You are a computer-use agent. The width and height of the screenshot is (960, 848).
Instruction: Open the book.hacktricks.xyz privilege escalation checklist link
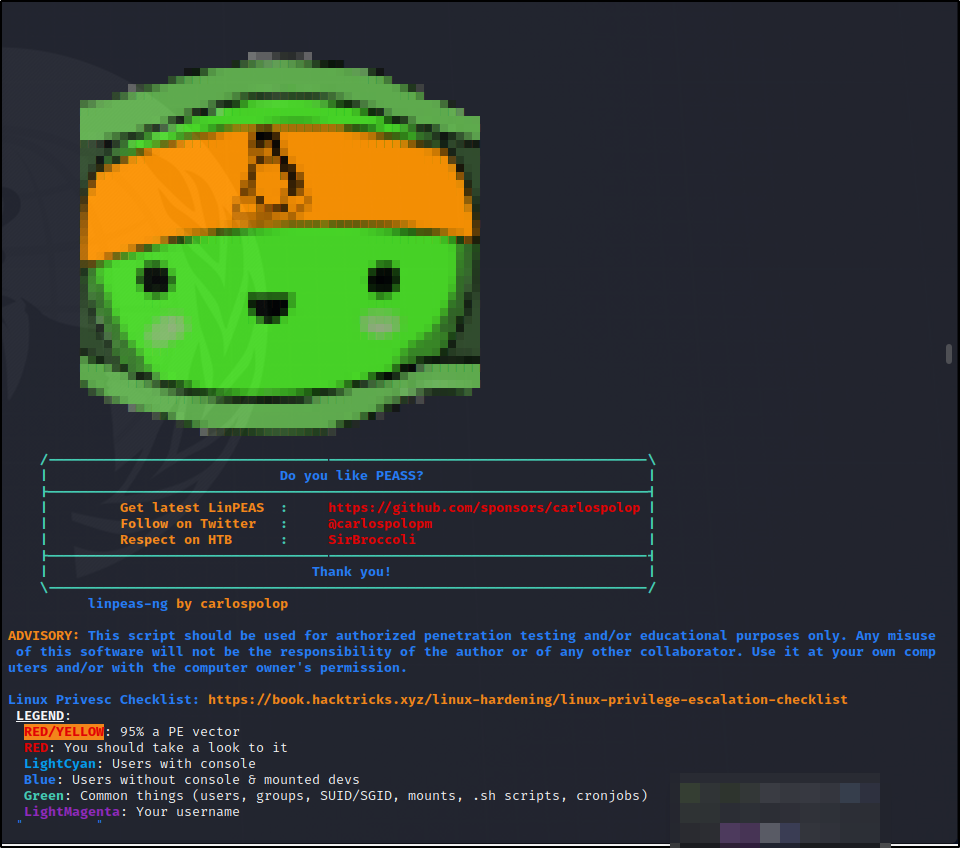point(528,699)
